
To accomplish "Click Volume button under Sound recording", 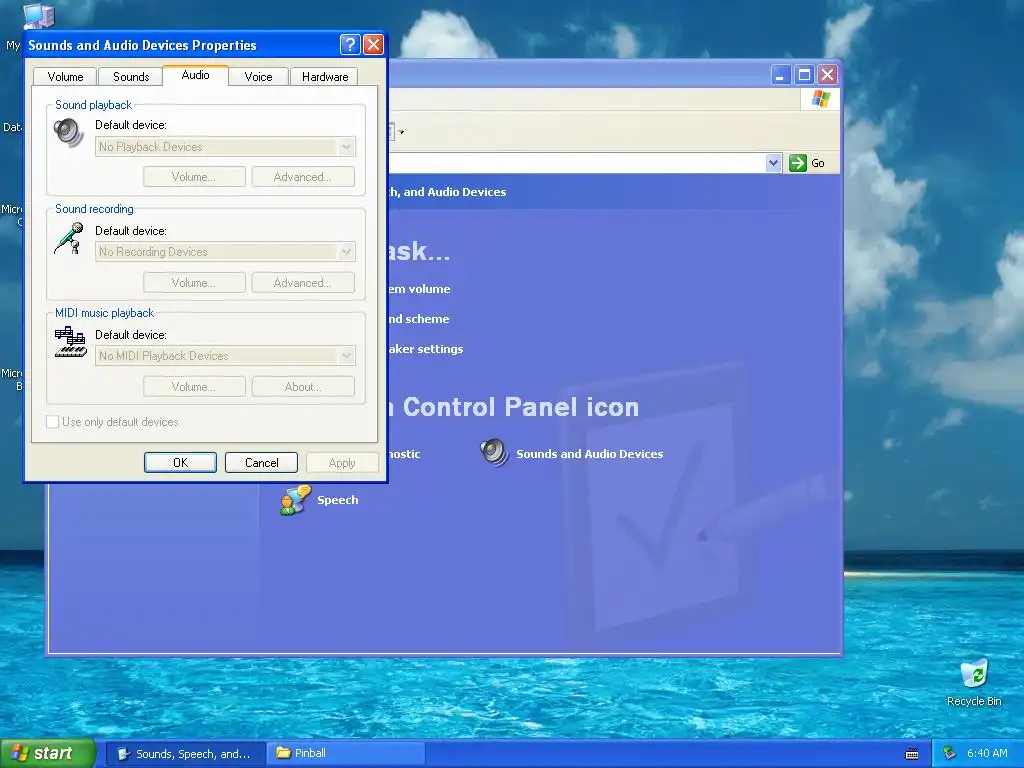I will click(x=194, y=283).
